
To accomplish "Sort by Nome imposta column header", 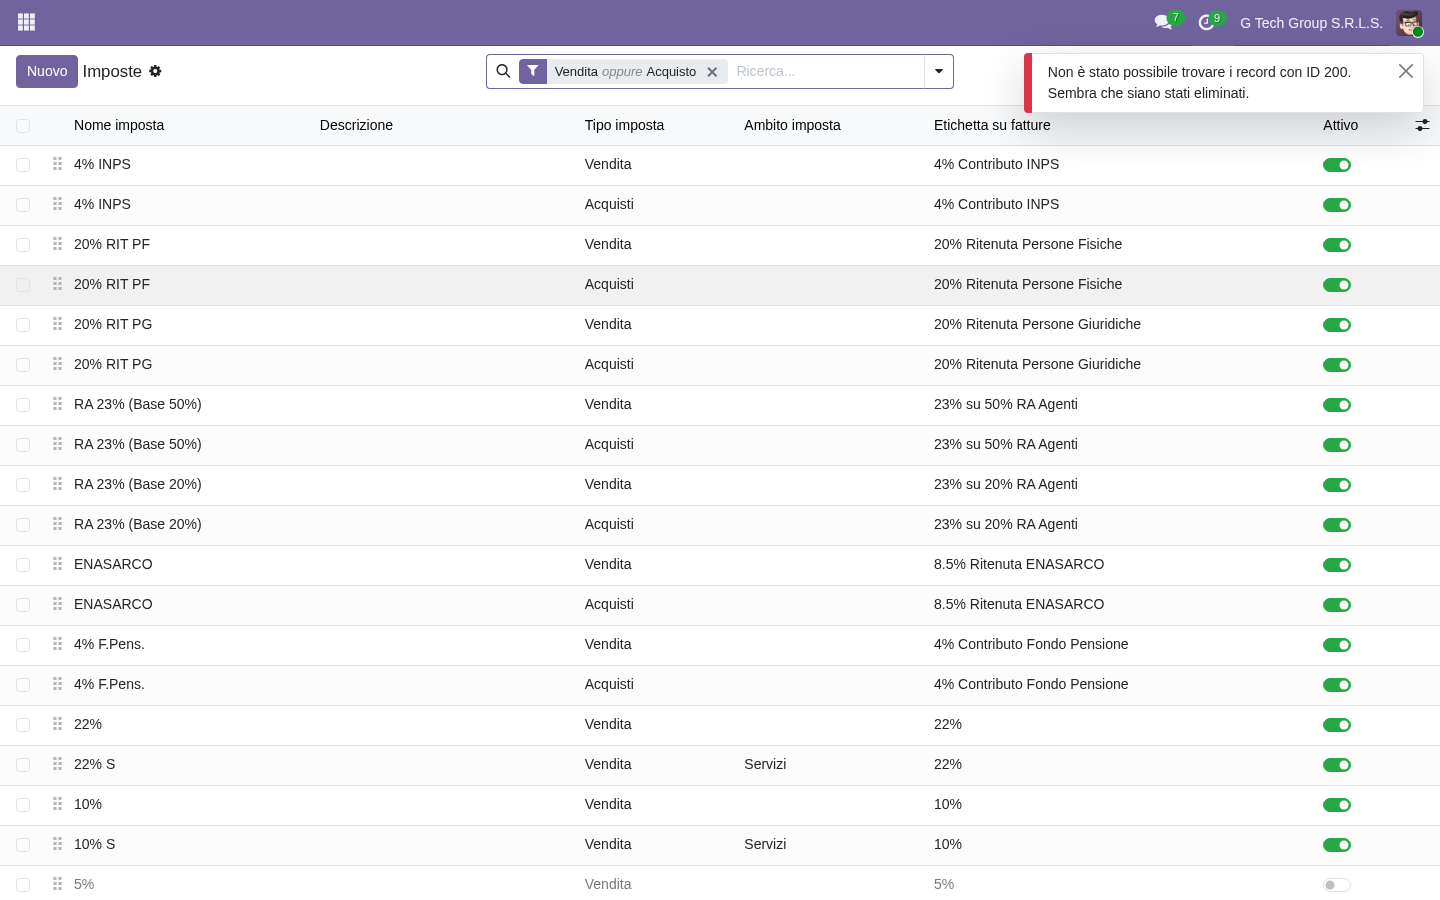I will (119, 125).
